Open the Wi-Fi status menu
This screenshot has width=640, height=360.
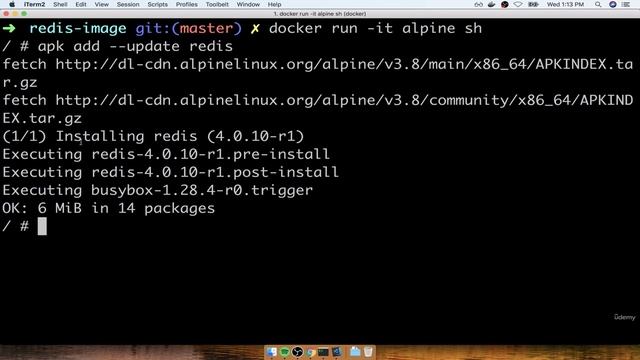(x=518, y=4)
